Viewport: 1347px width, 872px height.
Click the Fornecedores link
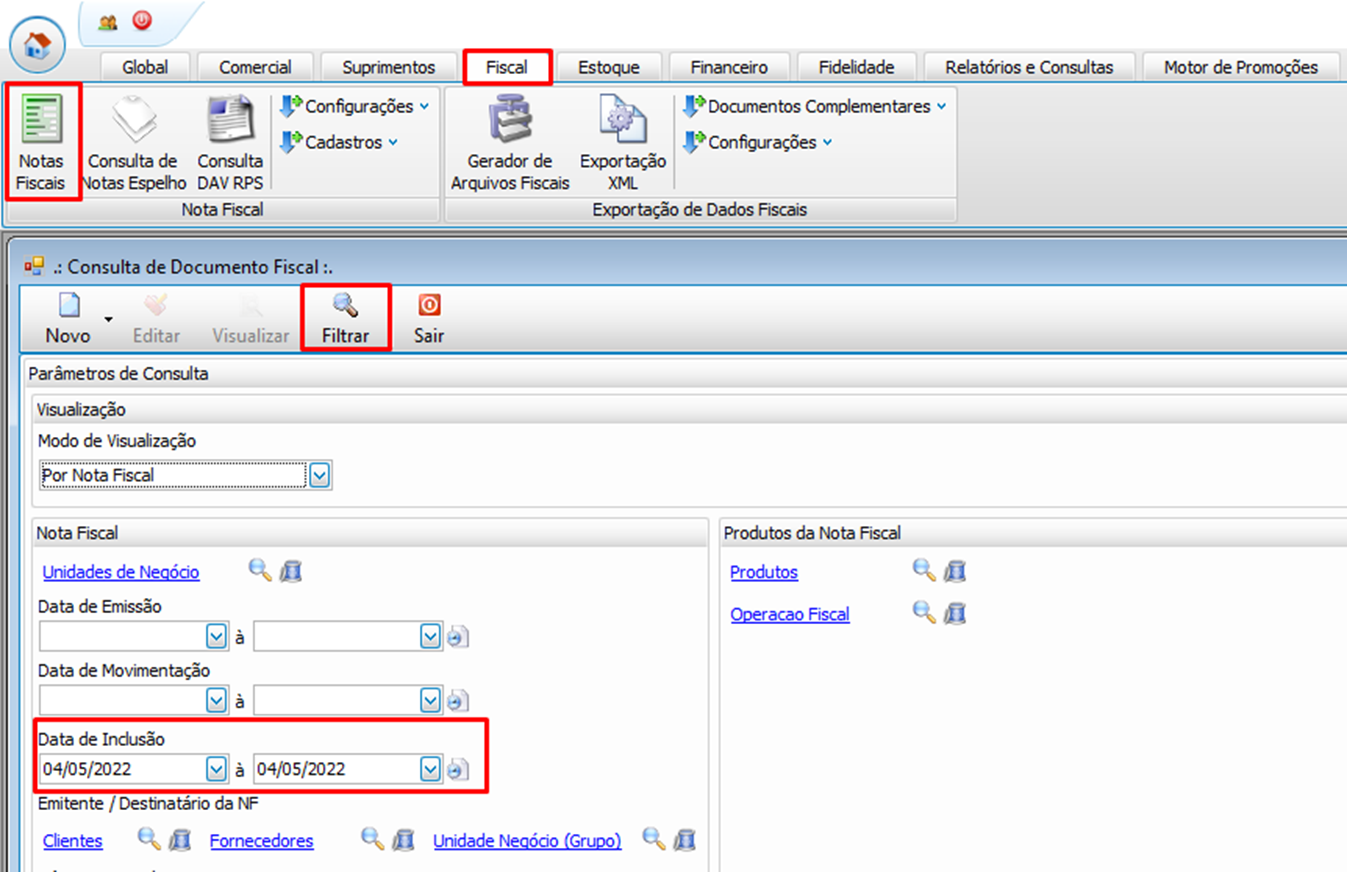262,841
